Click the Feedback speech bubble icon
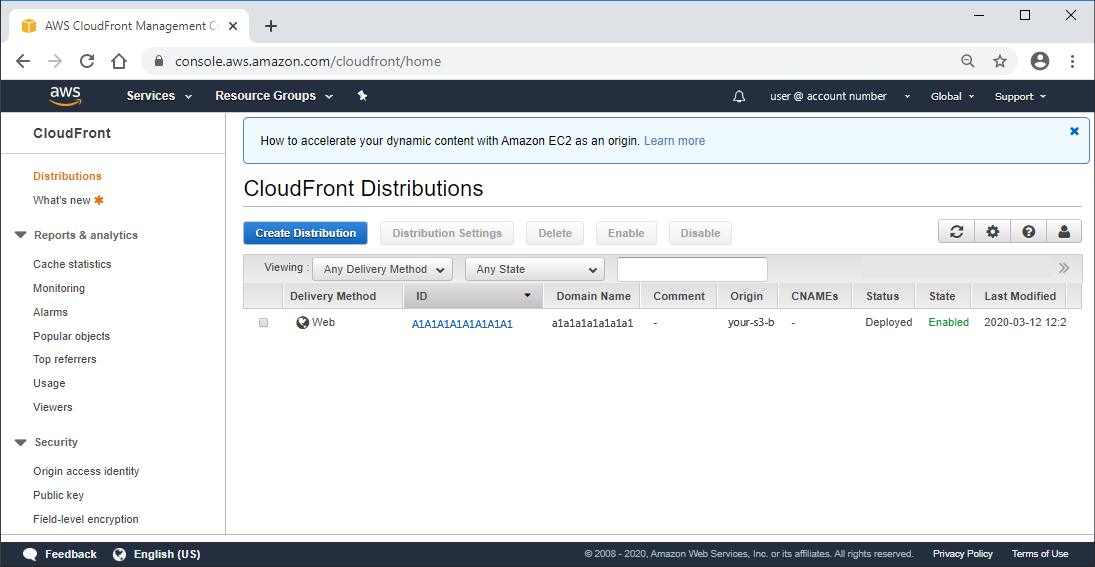This screenshot has width=1095, height=567. coord(30,554)
